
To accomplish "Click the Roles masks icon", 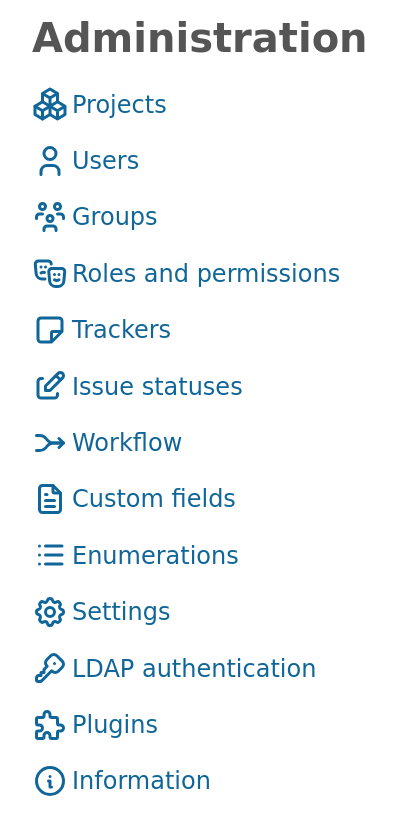I will 50,274.
